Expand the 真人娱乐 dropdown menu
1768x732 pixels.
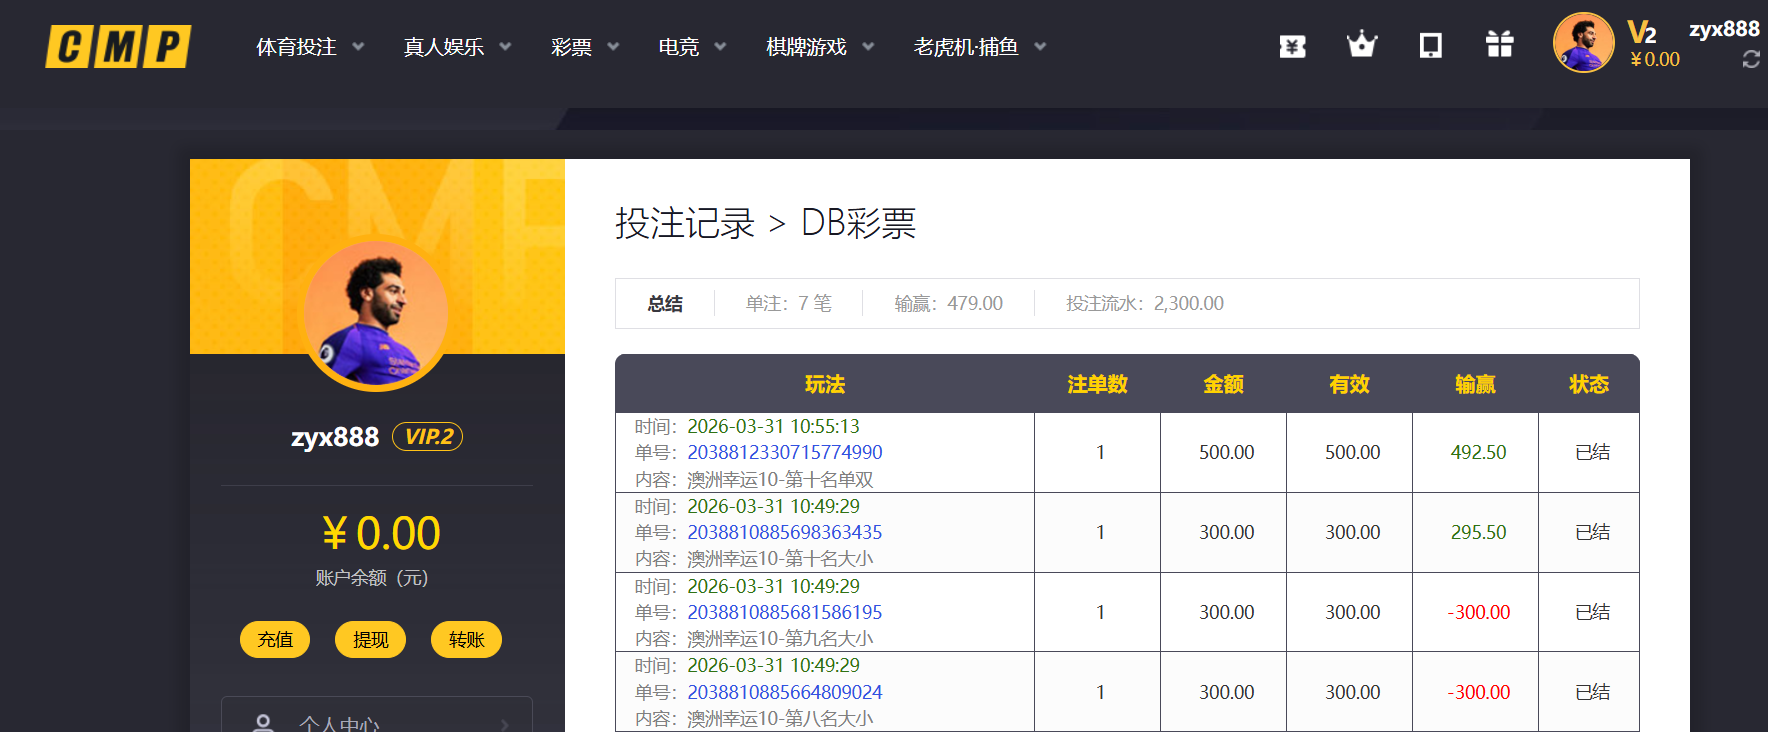click(457, 47)
